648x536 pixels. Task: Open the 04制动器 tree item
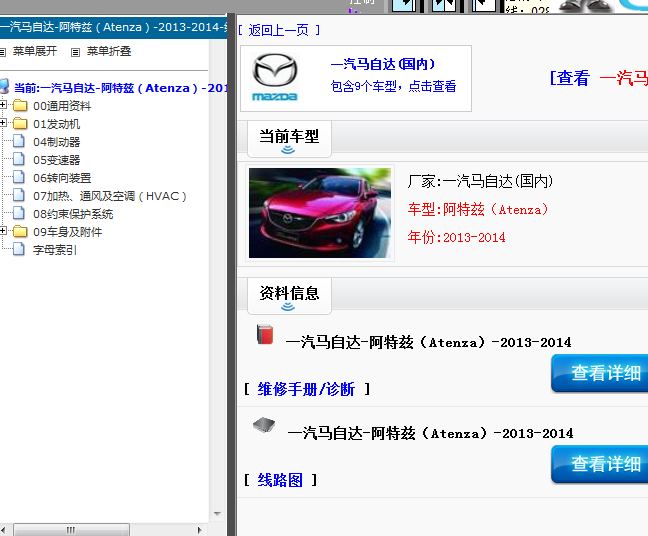57,142
